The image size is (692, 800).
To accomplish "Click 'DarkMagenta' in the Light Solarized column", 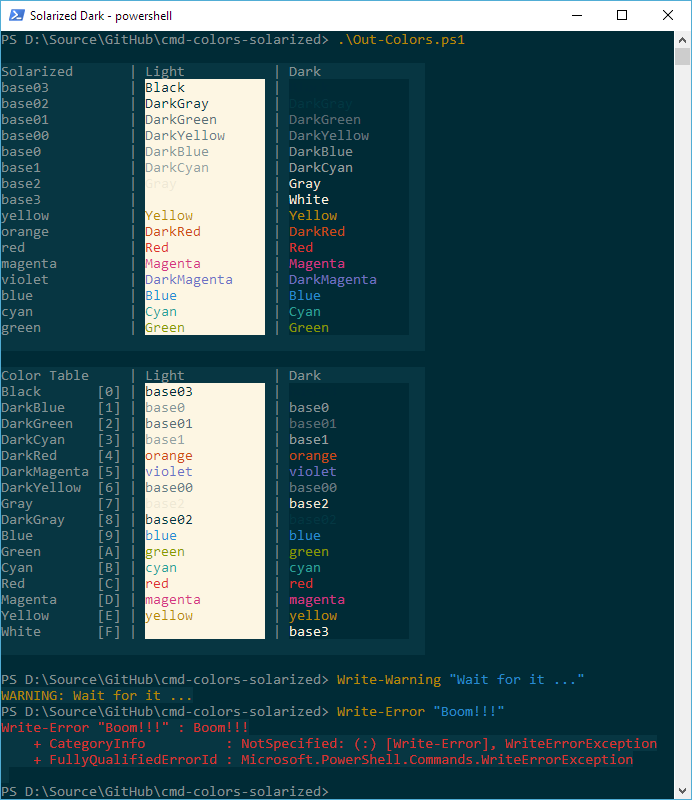I will click(189, 280).
